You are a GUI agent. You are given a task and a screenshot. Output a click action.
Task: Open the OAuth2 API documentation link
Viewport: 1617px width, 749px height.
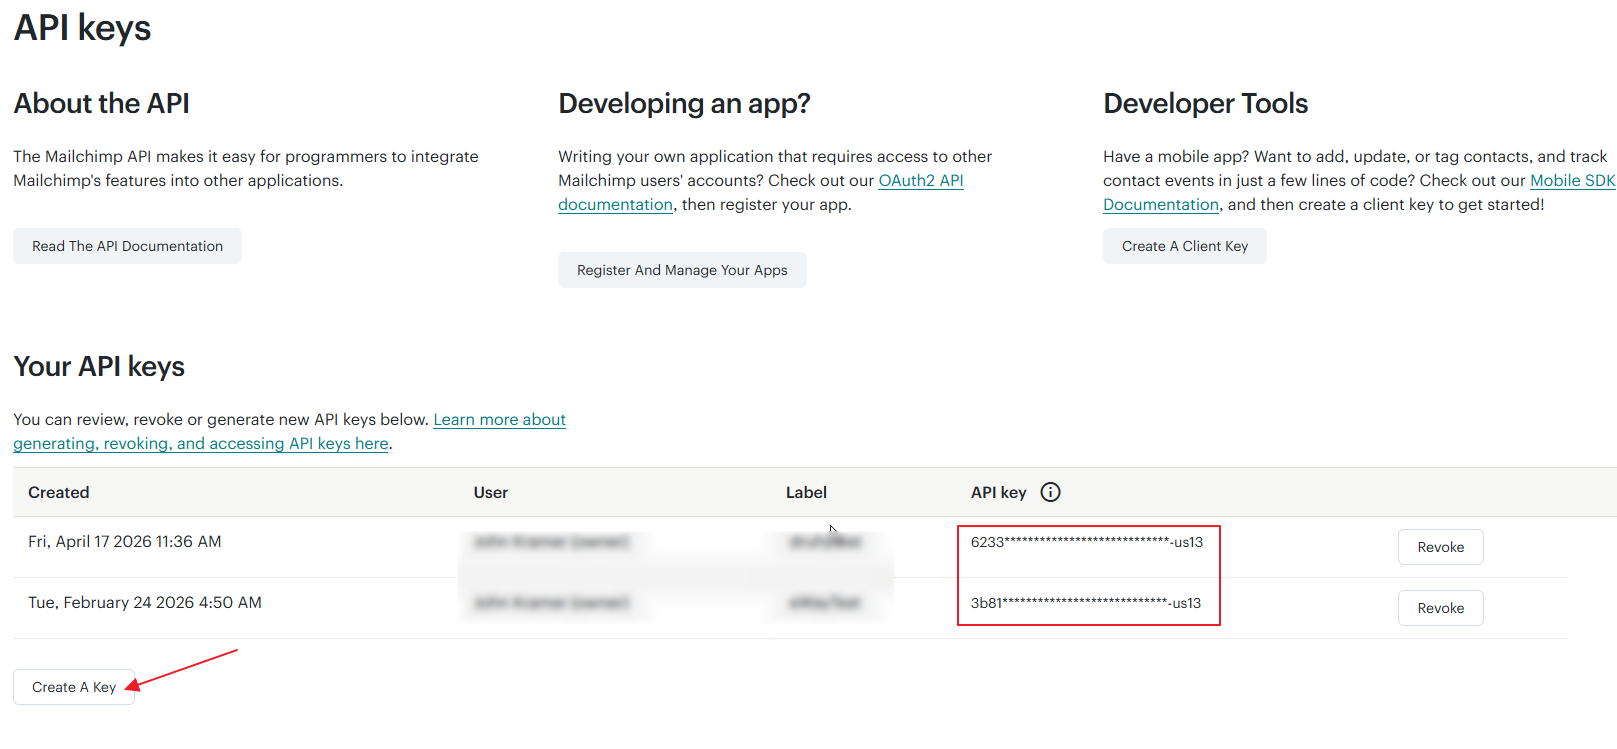pos(921,181)
